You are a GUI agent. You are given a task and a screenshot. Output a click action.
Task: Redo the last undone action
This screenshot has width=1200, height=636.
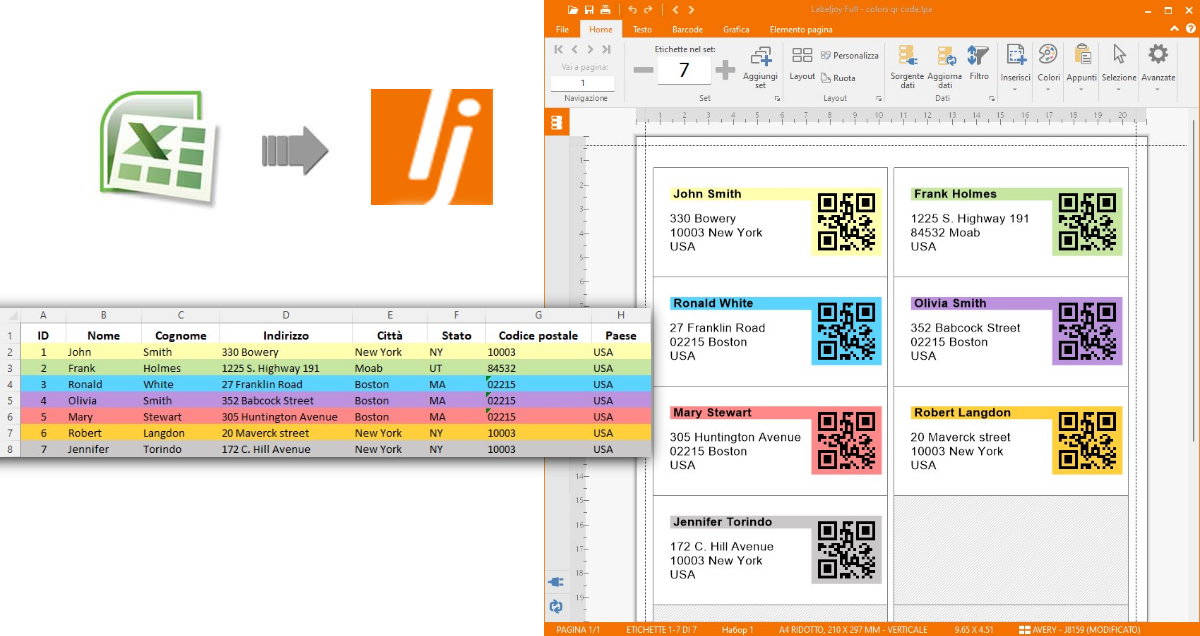click(x=646, y=9)
